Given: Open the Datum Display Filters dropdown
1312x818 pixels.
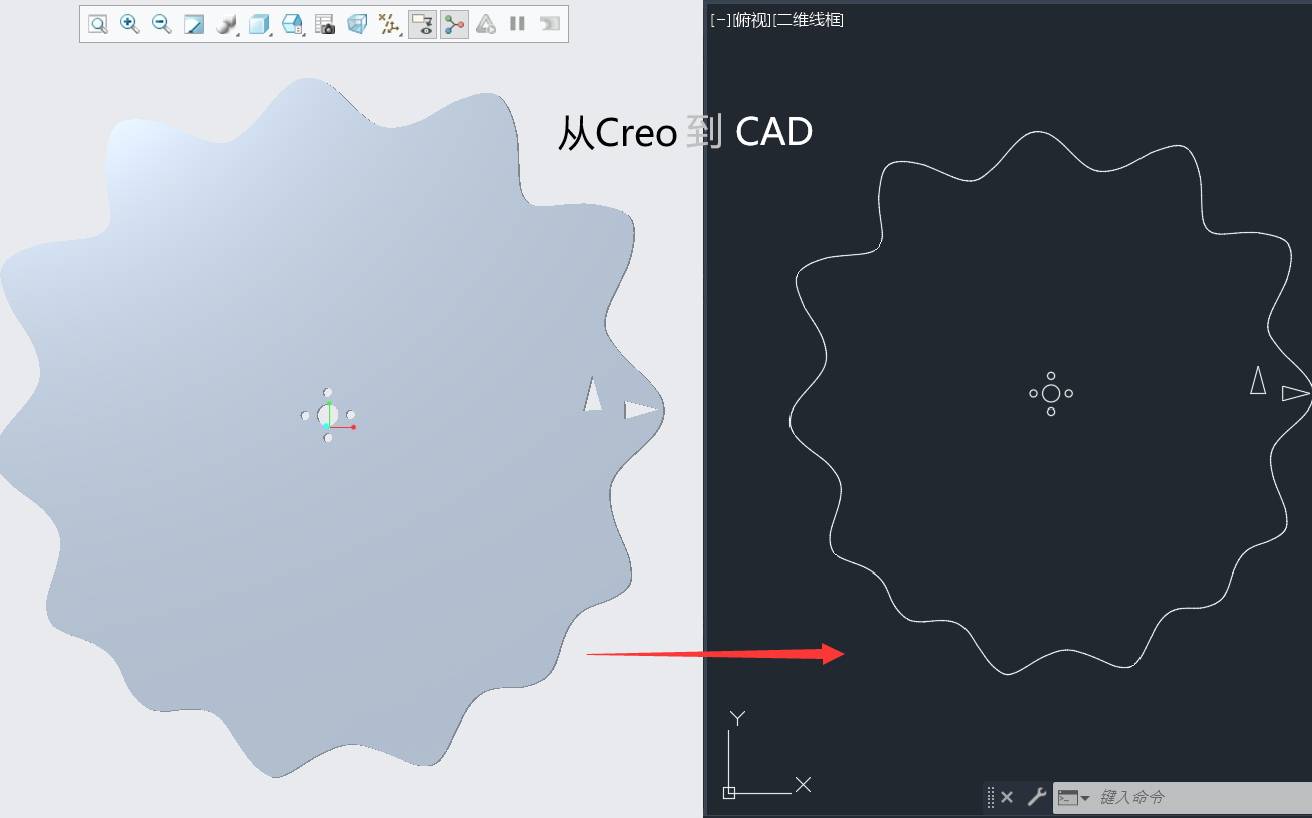Looking at the screenshot, I should 389,24.
